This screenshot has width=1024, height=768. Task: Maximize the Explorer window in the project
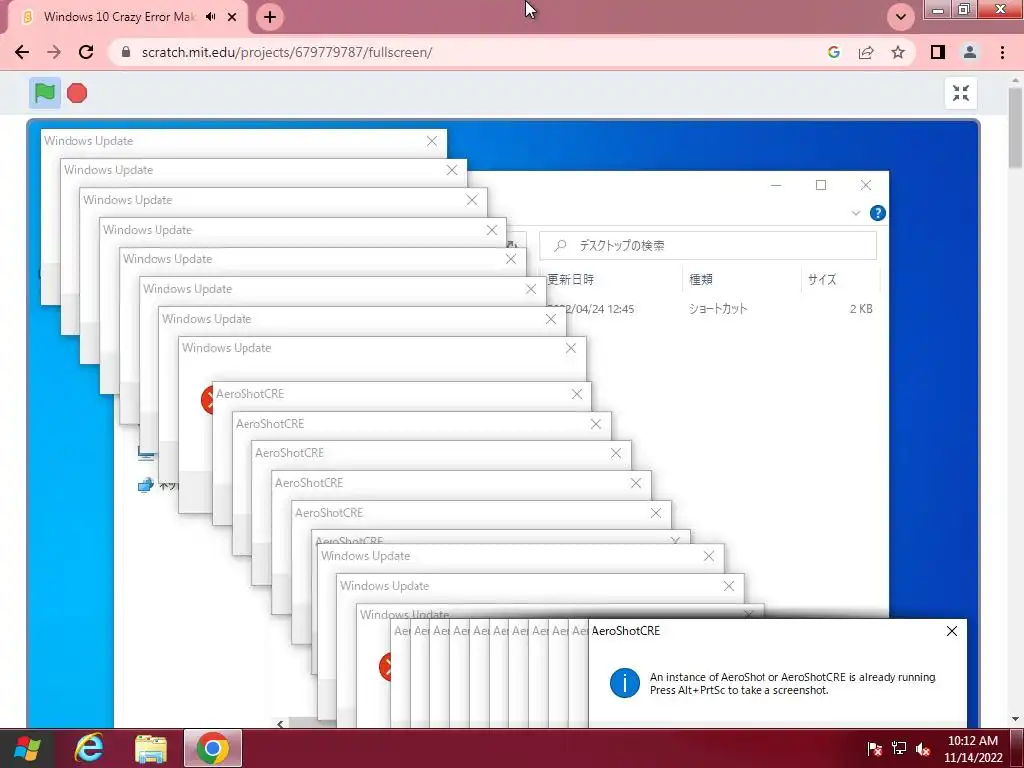[x=821, y=185]
